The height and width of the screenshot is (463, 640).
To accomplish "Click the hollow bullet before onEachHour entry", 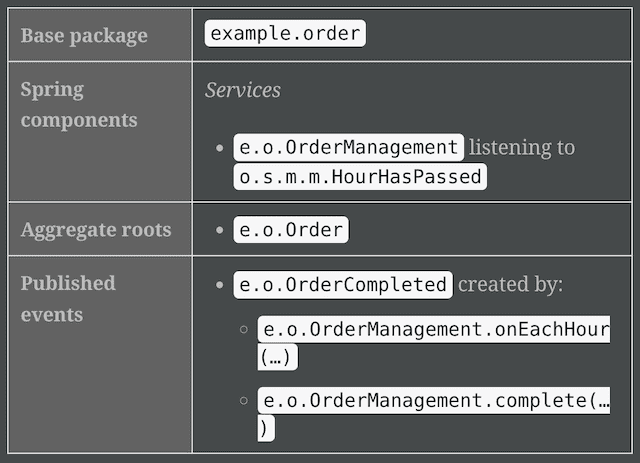I will click(x=244, y=329).
